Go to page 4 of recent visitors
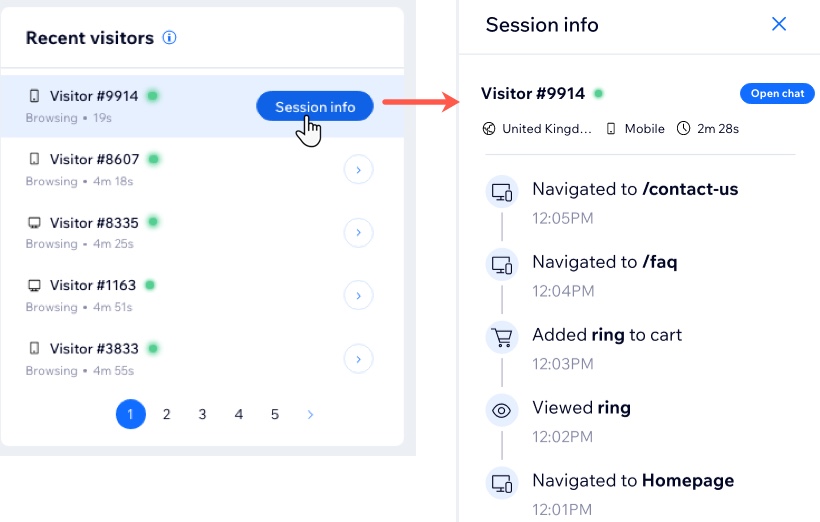 [238, 414]
